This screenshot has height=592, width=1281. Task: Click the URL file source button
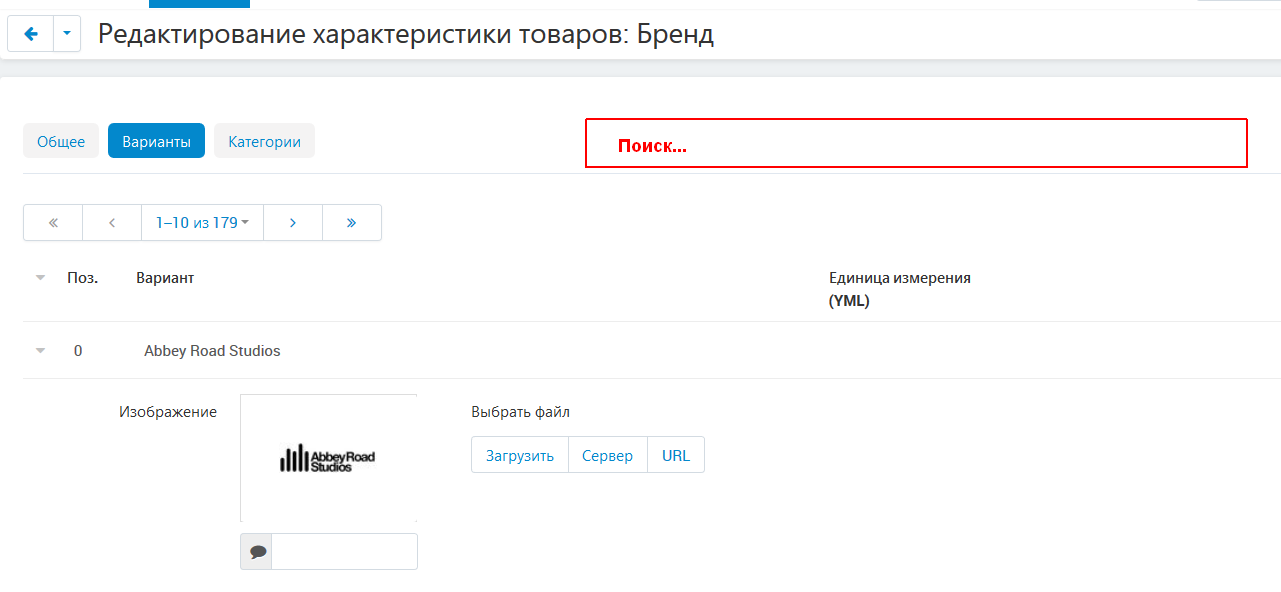pos(676,455)
